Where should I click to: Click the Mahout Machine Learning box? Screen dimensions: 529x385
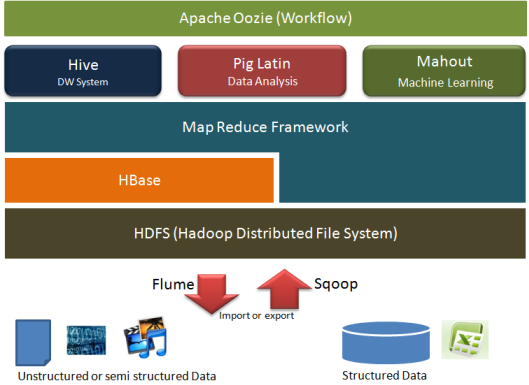(x=444, y=71)
